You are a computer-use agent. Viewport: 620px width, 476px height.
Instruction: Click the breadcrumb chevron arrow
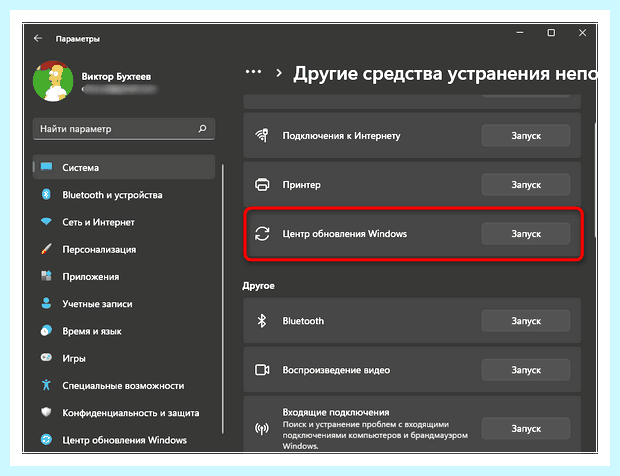point(279,73)
